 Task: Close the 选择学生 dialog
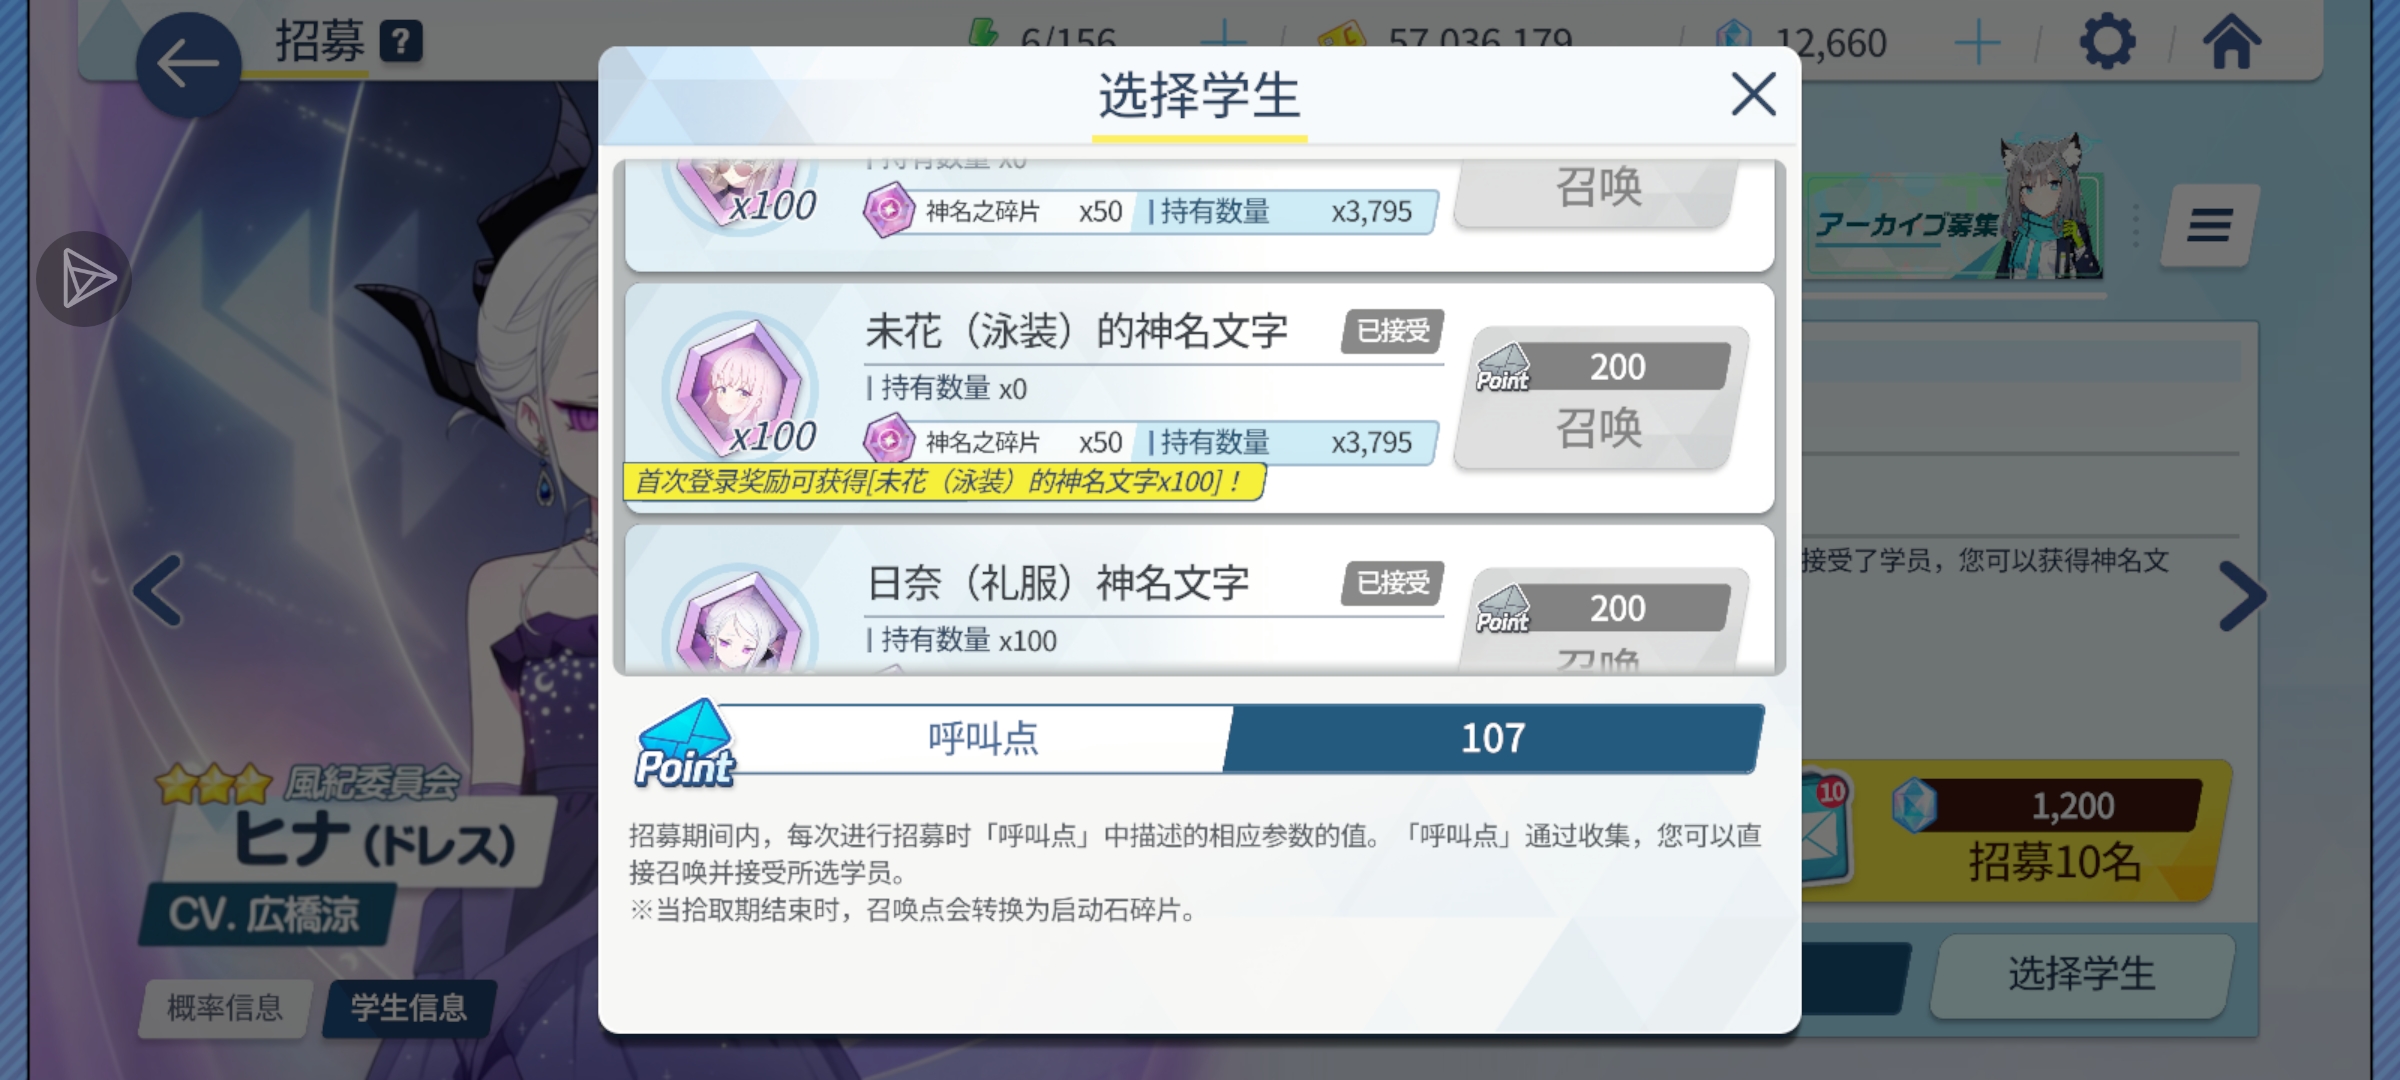pyautogui.click(x=1753, y=94)
